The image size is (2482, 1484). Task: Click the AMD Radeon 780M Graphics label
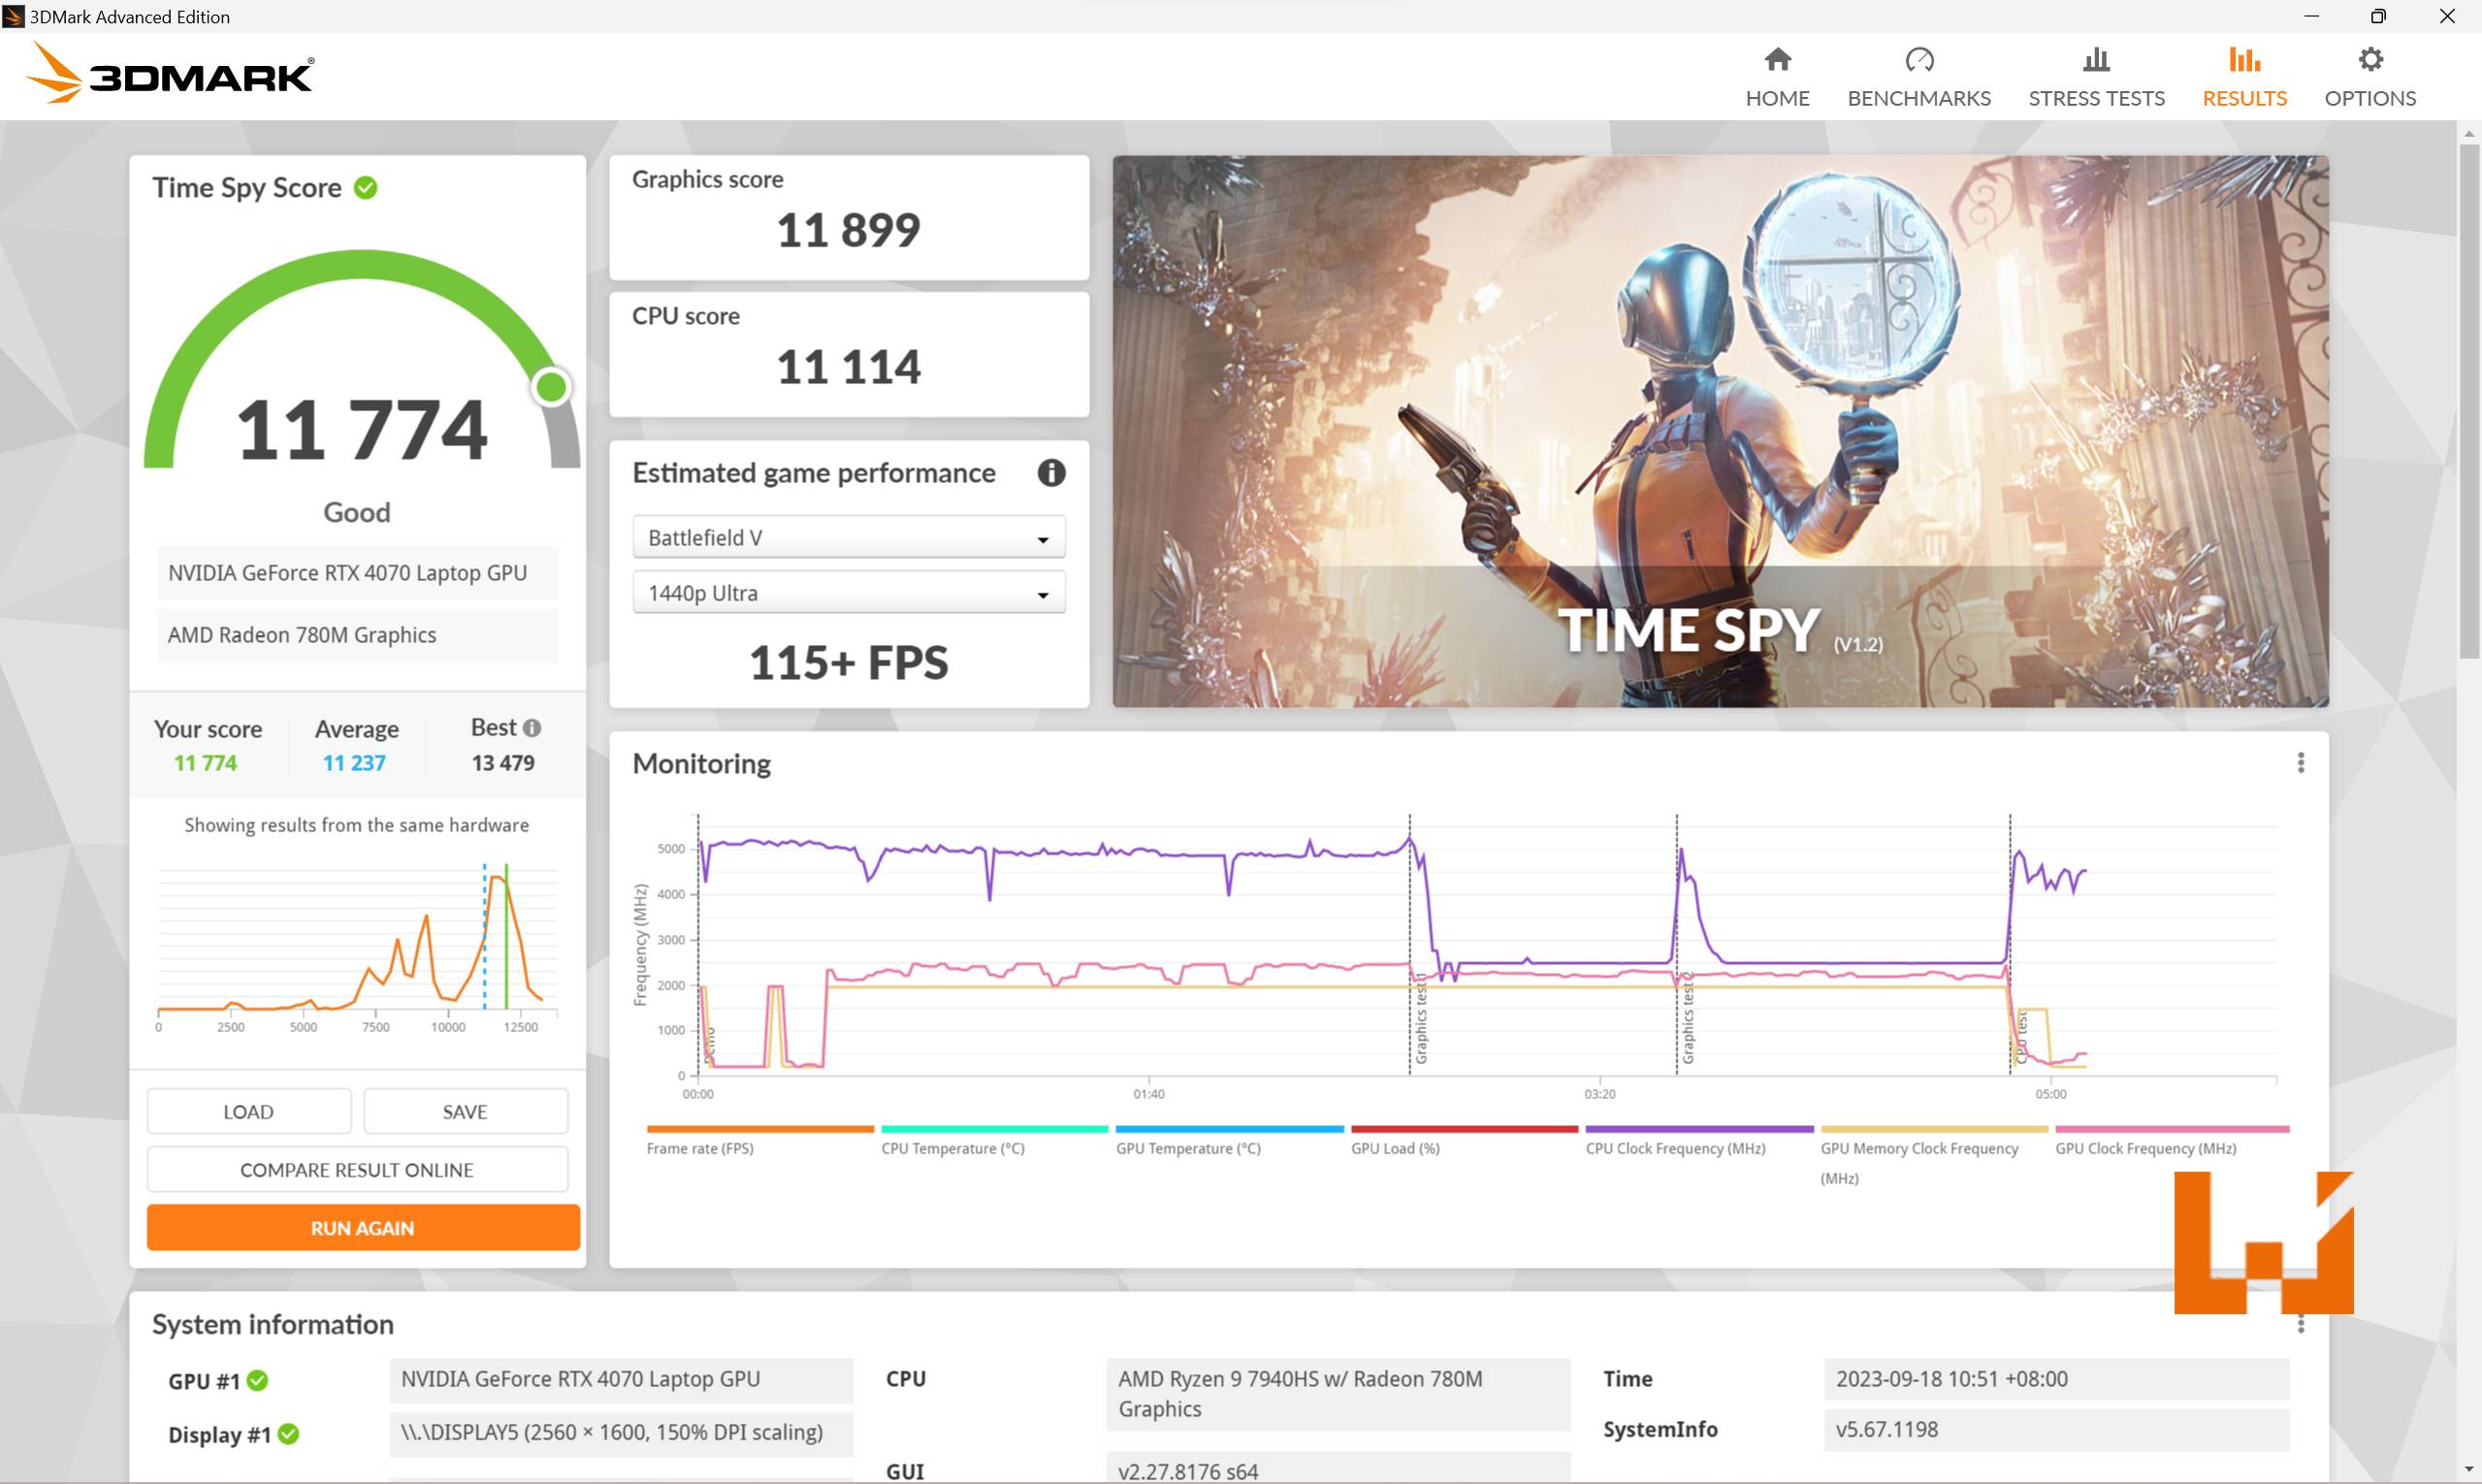click(x=357, y=635)
